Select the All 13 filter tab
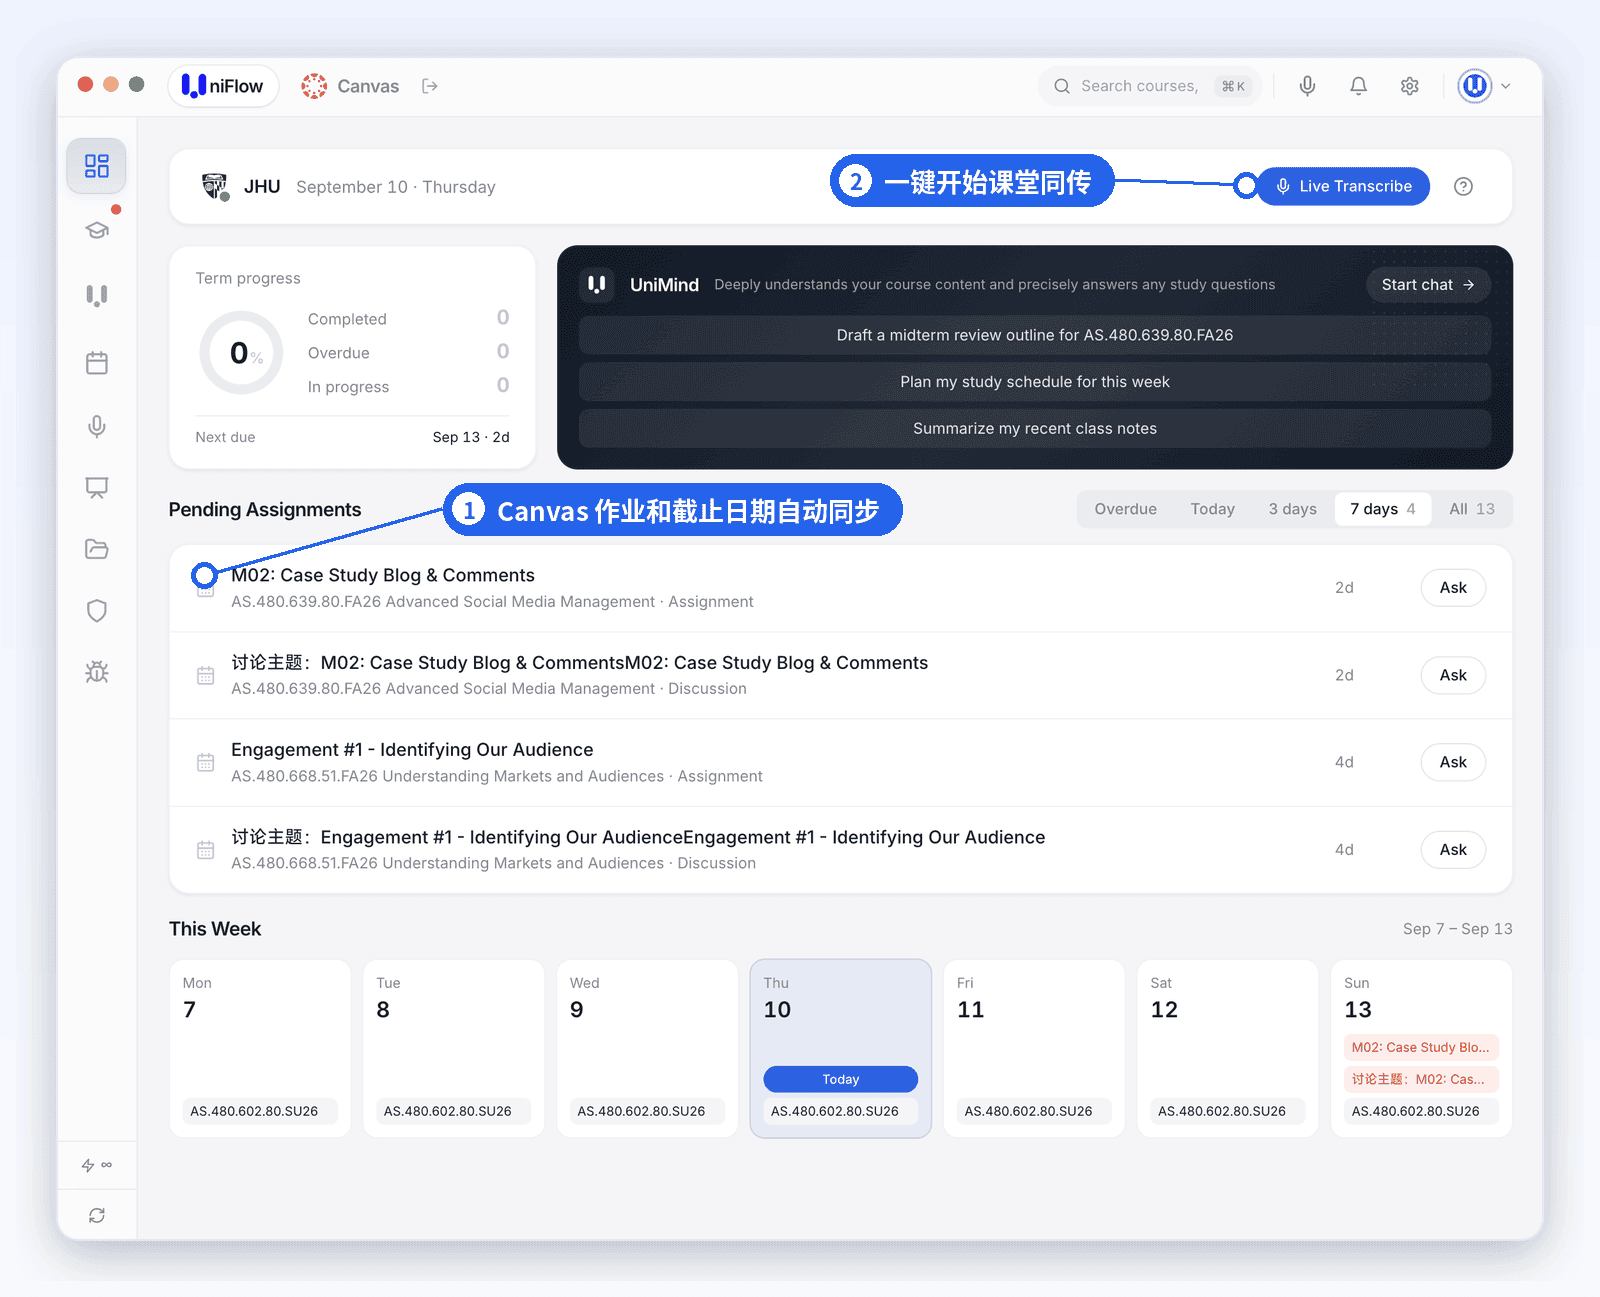Screen dimensions: 1600x1297 click(x=1472, y=509)
